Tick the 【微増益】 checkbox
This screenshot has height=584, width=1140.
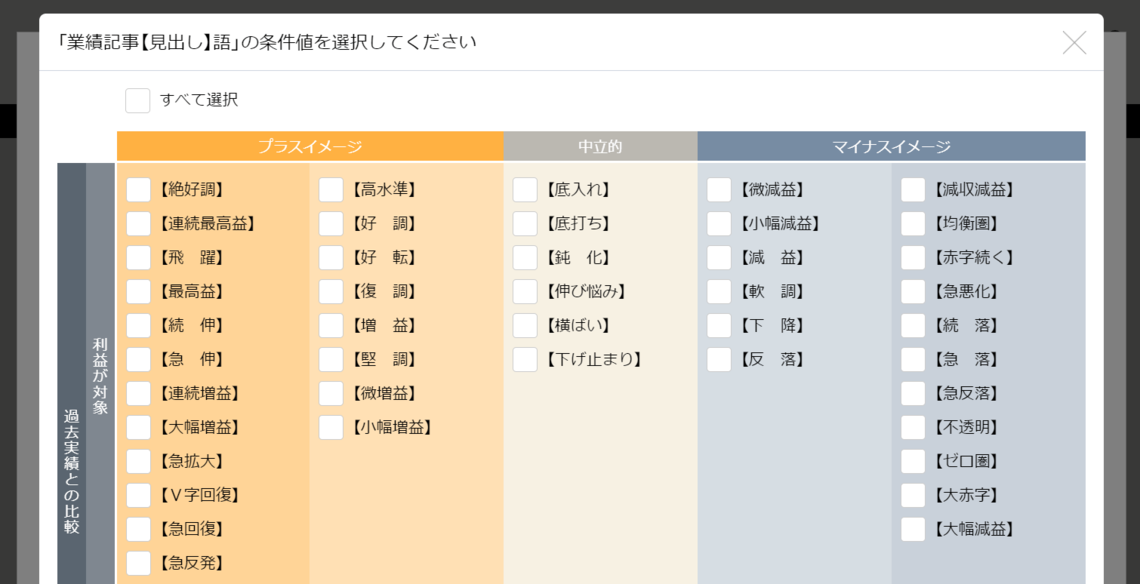coord(331,393)
